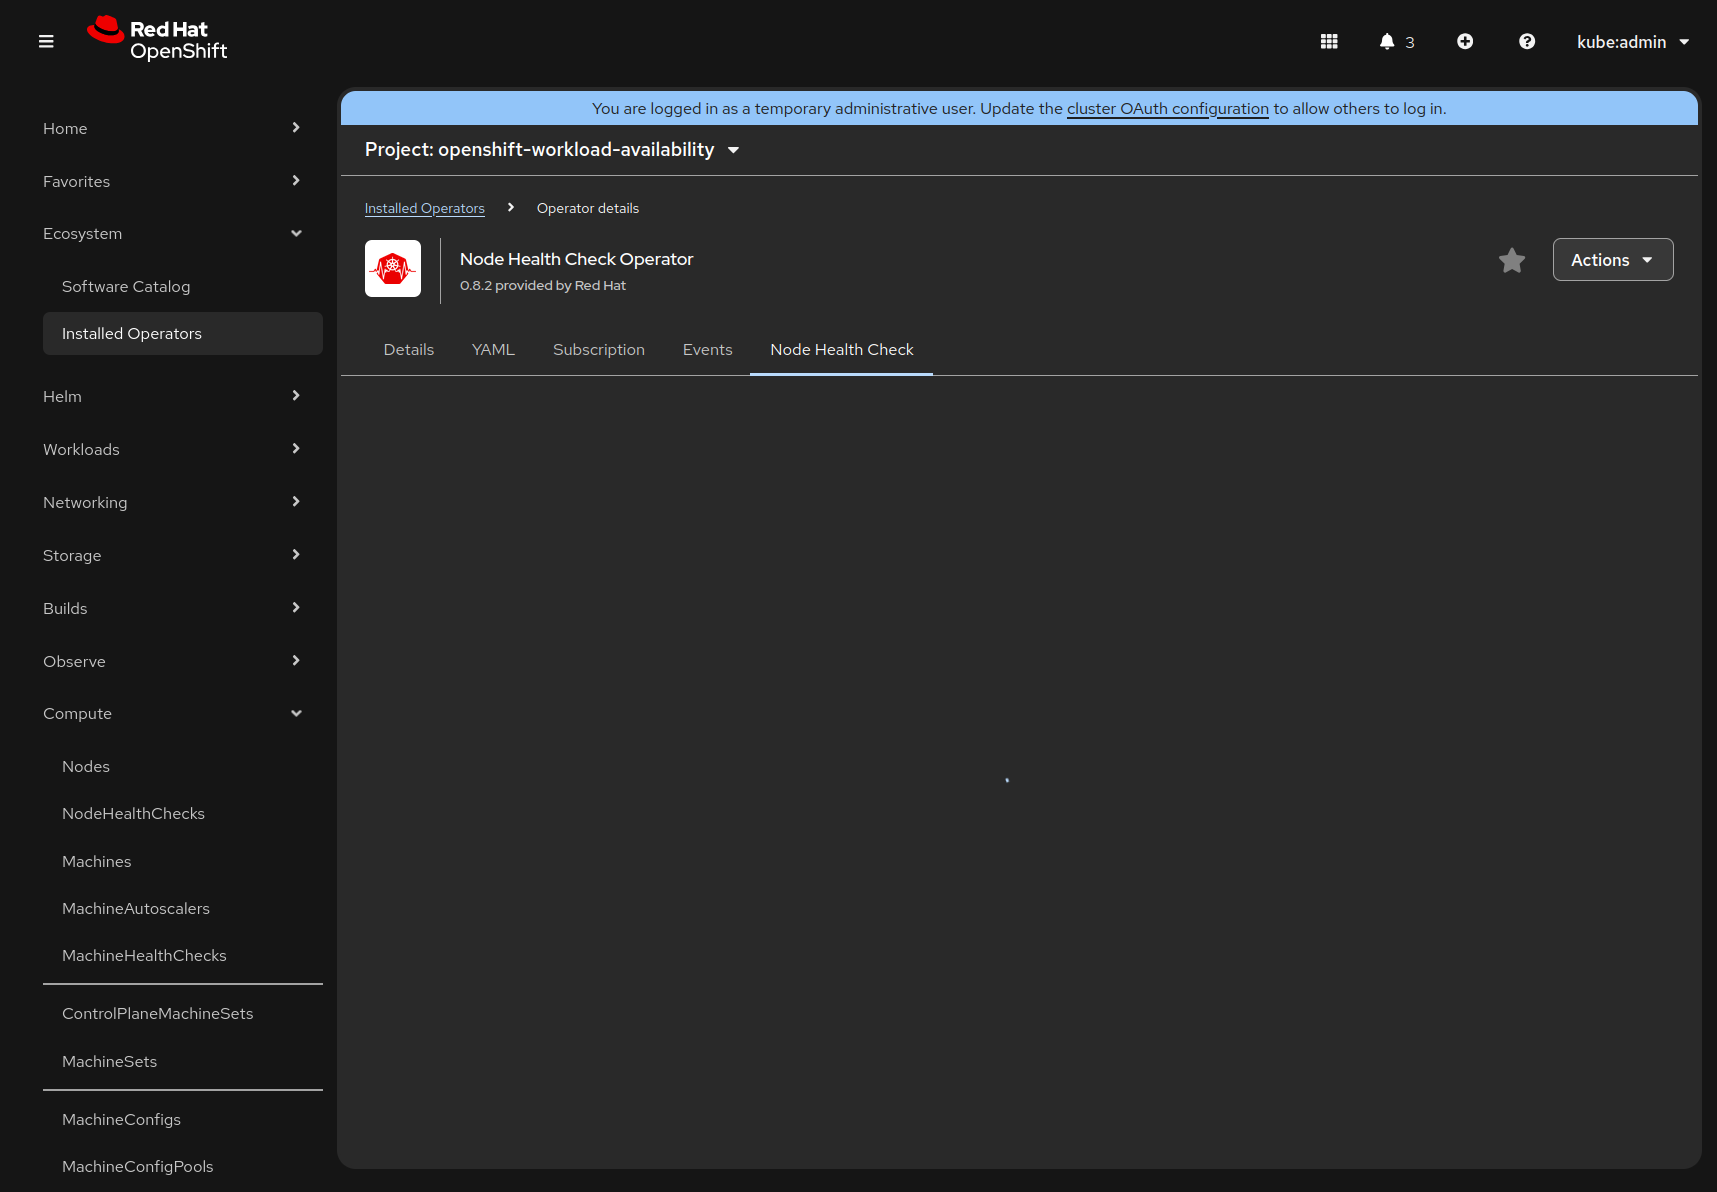
Task: Add operator to favorites with star
Action: pyautogui.click(x=1512, y=260)
